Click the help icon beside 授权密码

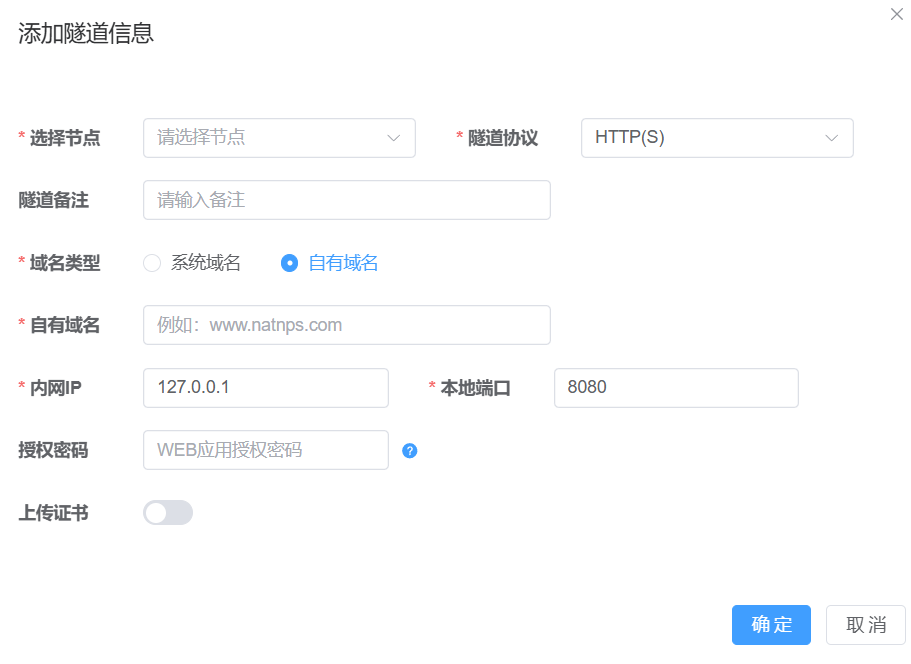[x=409, y=451]
